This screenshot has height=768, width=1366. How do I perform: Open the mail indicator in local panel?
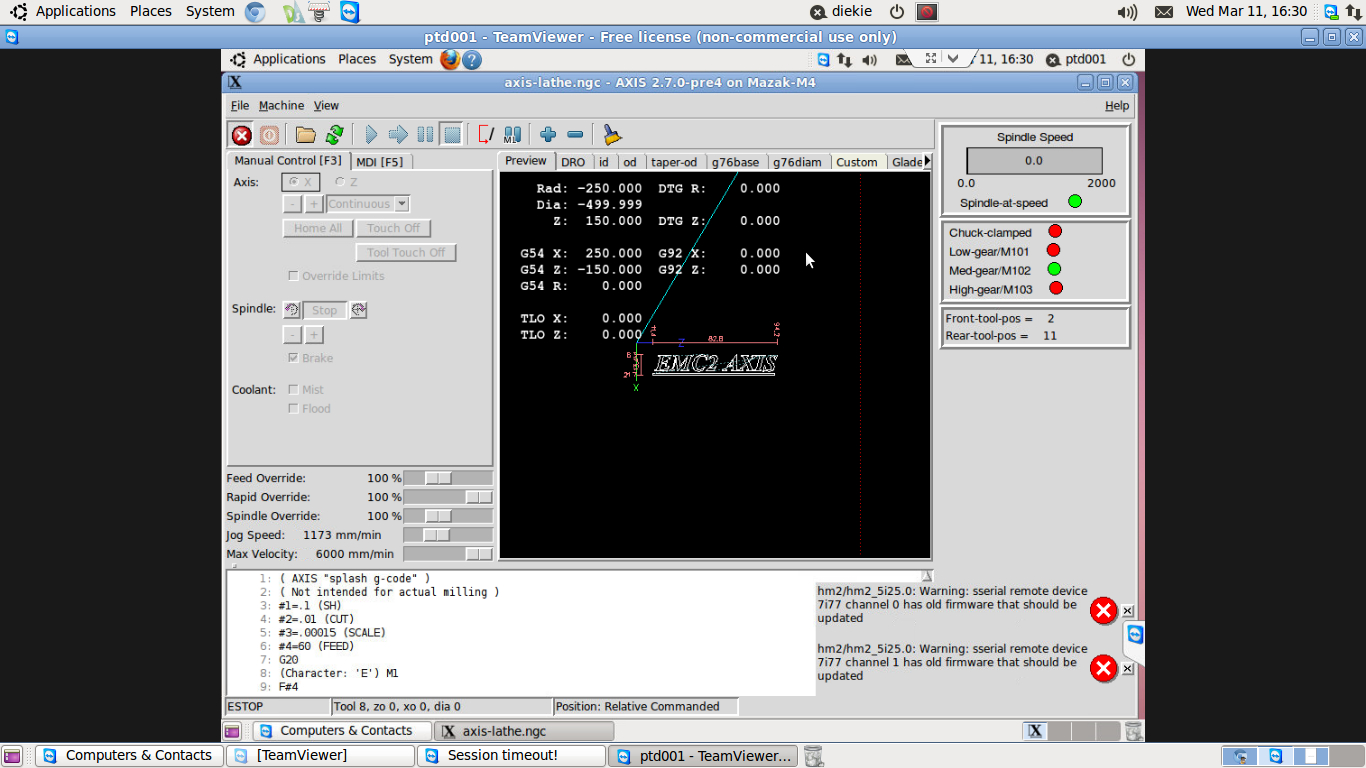(x=1164, y=12)
